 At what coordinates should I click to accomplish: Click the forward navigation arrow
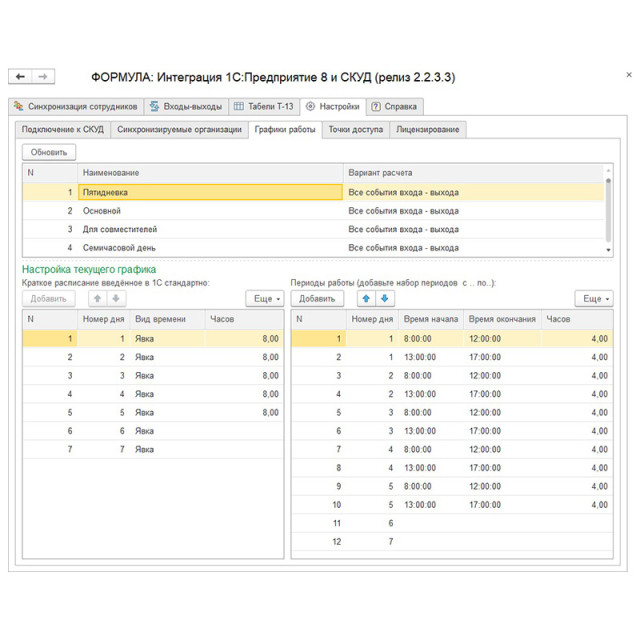click(x=43, y=77)
